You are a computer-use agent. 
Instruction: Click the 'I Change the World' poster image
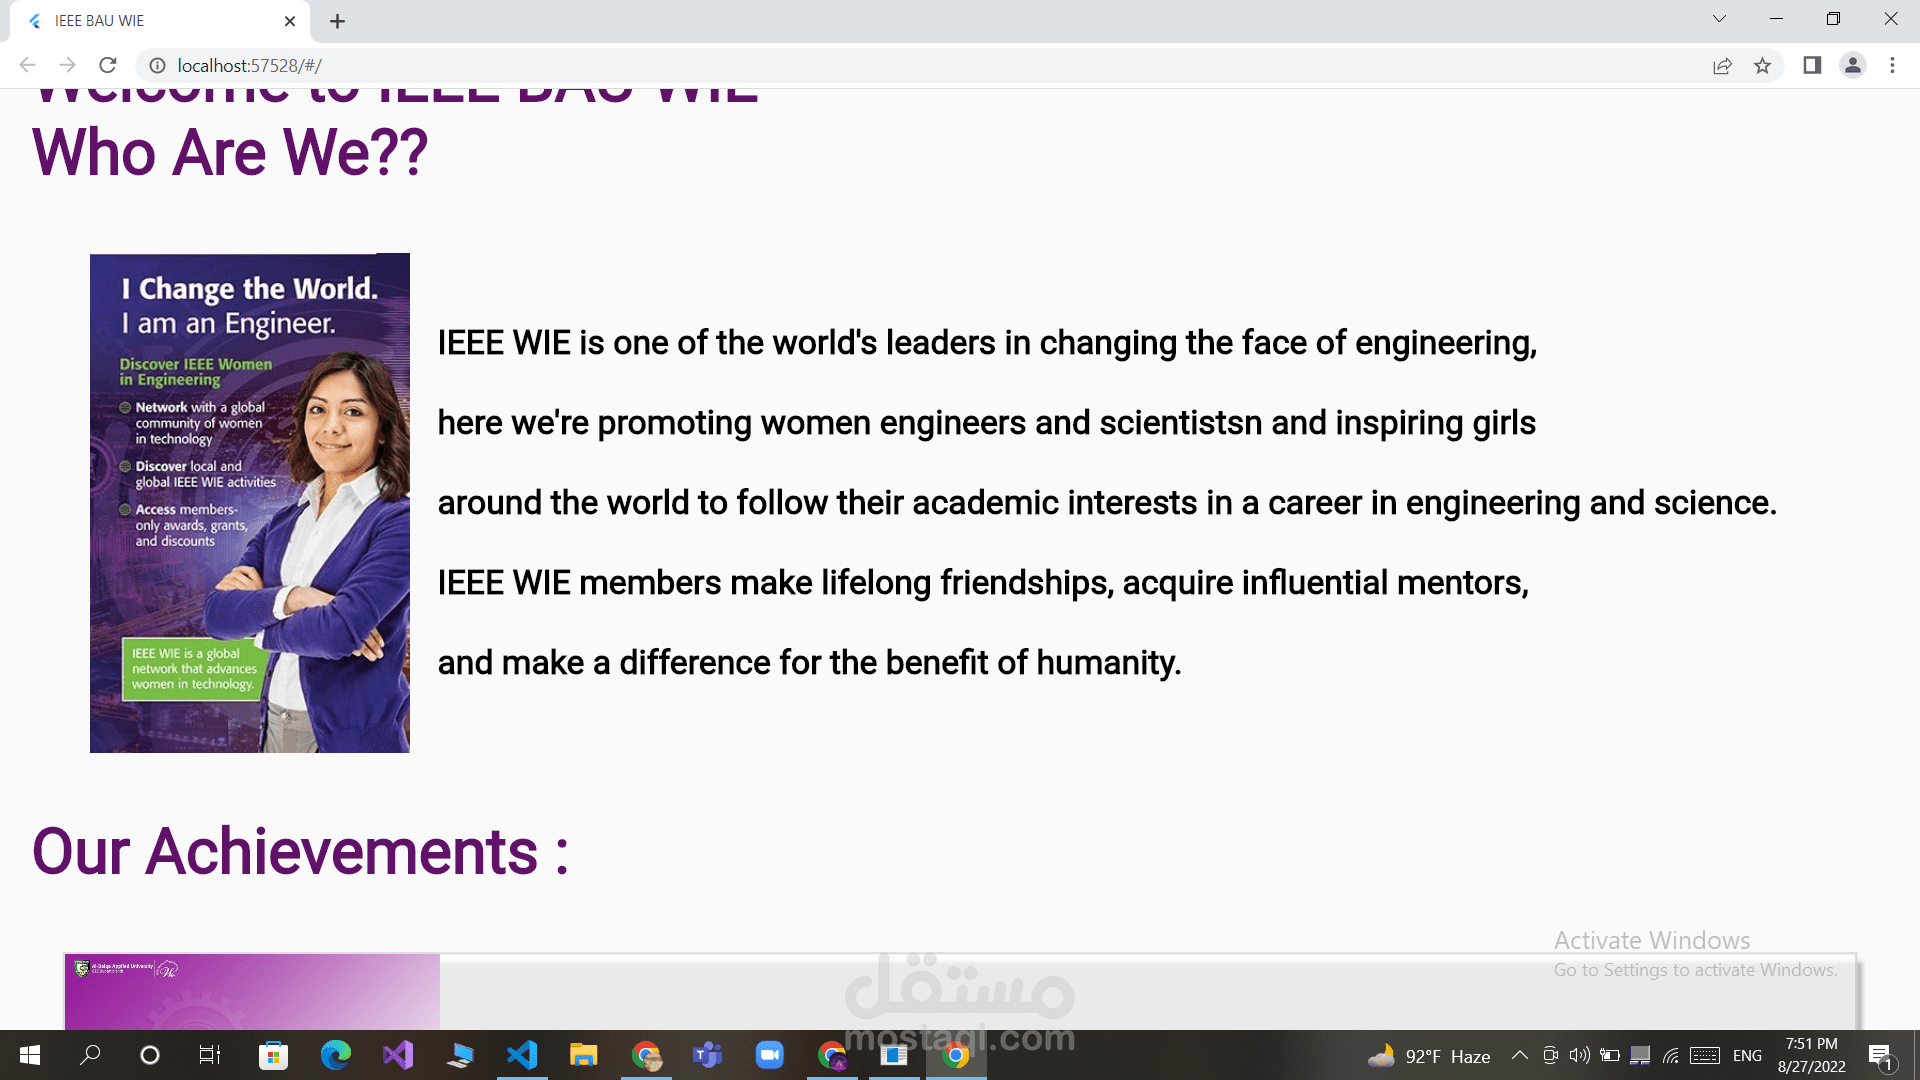(250, 503)
